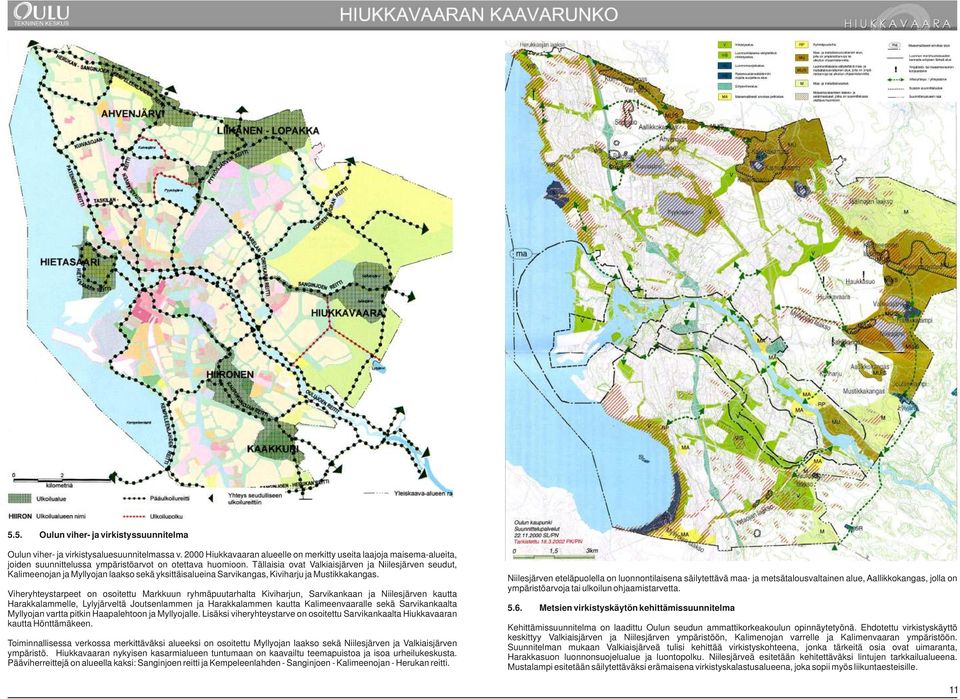Click the Yleiskaava-alueen raja legend line
The height and width of the screenshot is (699, 960).
[376, 493]
